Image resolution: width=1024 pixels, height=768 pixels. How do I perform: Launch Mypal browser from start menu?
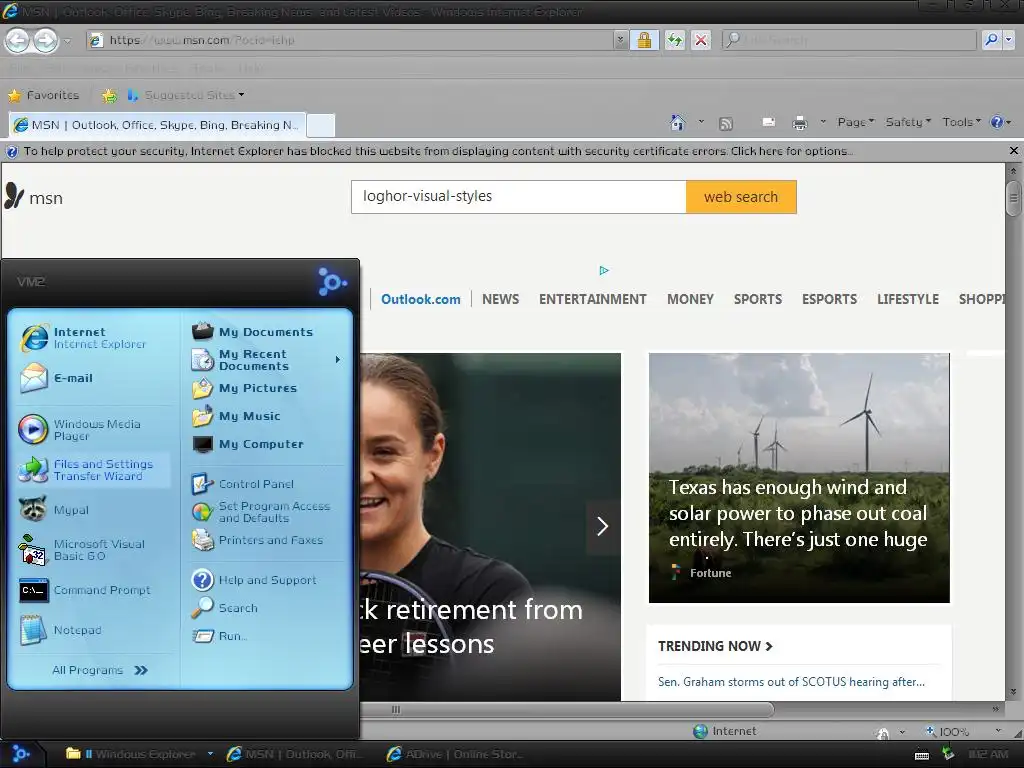tap(91, 510)
